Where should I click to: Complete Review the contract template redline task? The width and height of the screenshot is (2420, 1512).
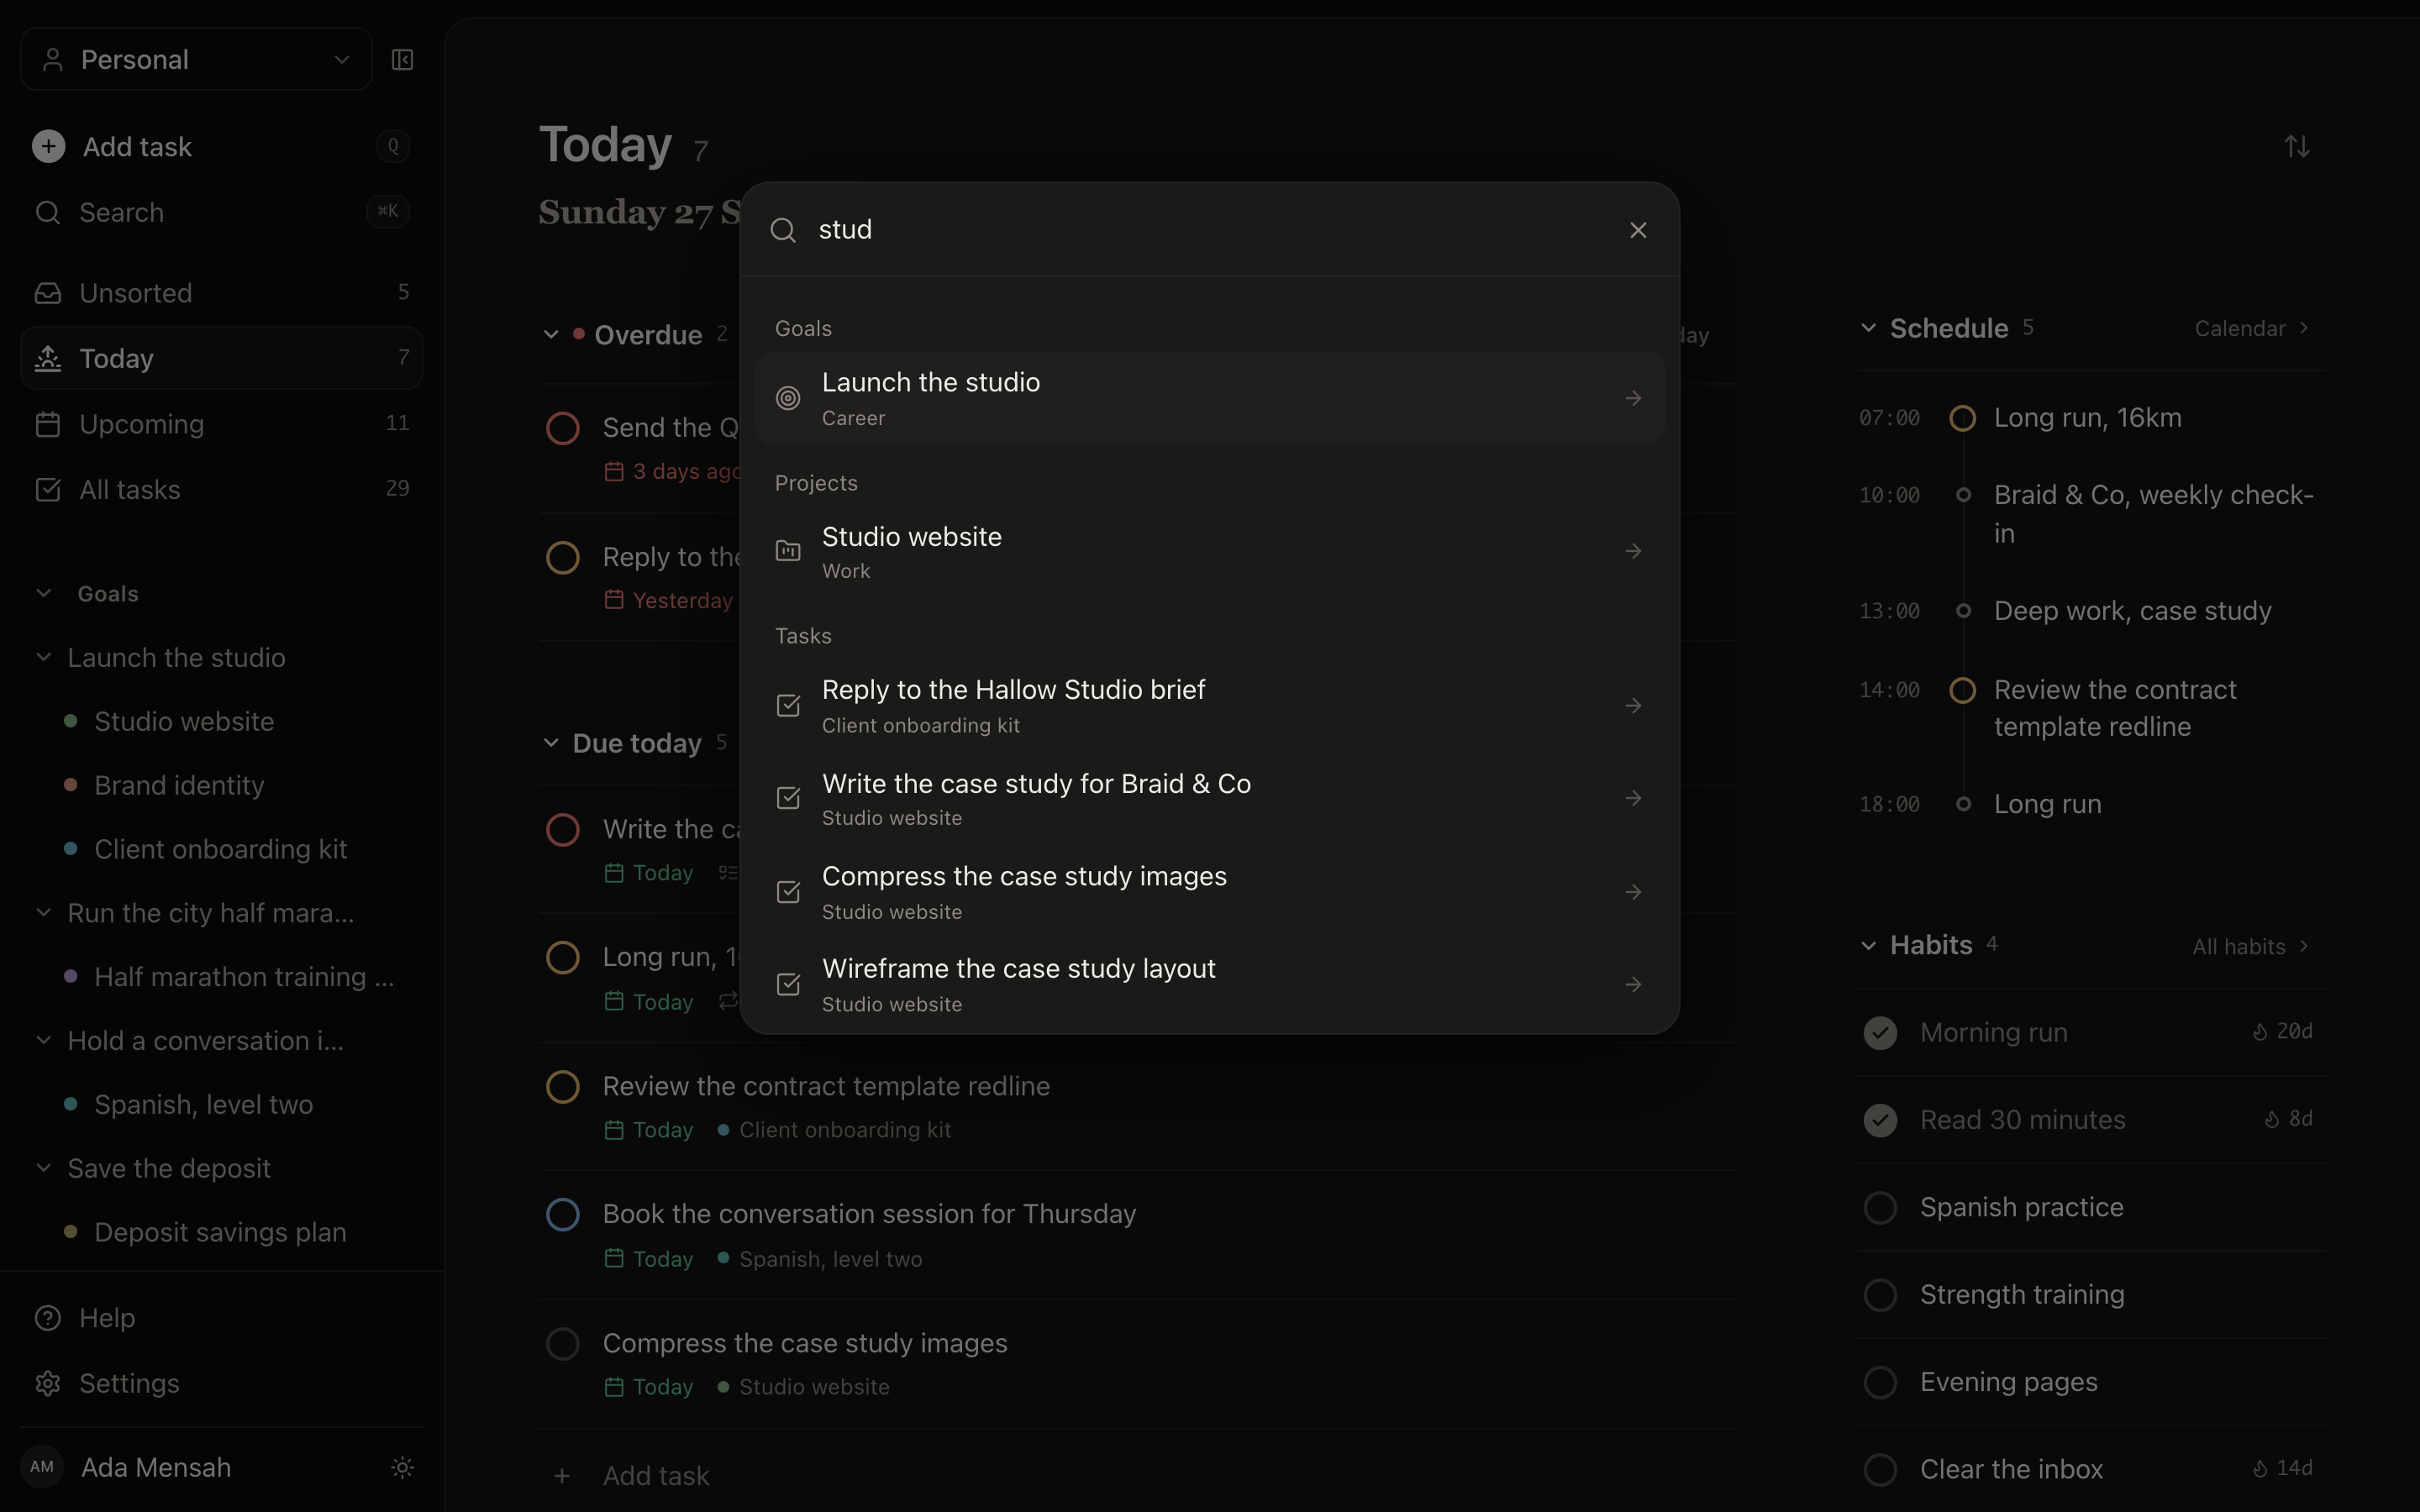[563, 1087]
